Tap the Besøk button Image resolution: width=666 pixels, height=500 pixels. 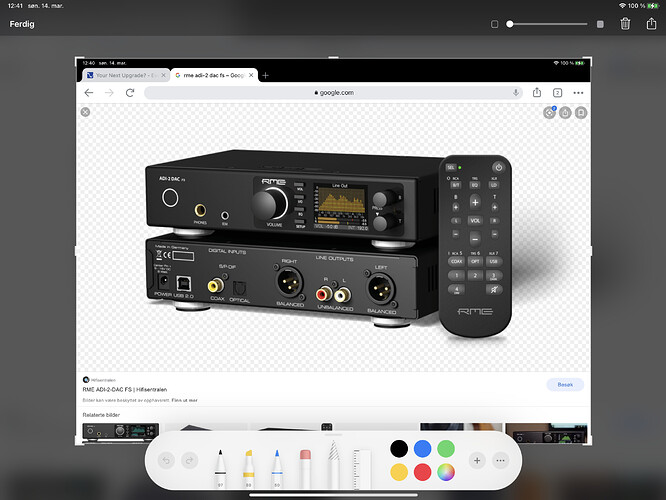pyautogui.click(x=565, y=384)
